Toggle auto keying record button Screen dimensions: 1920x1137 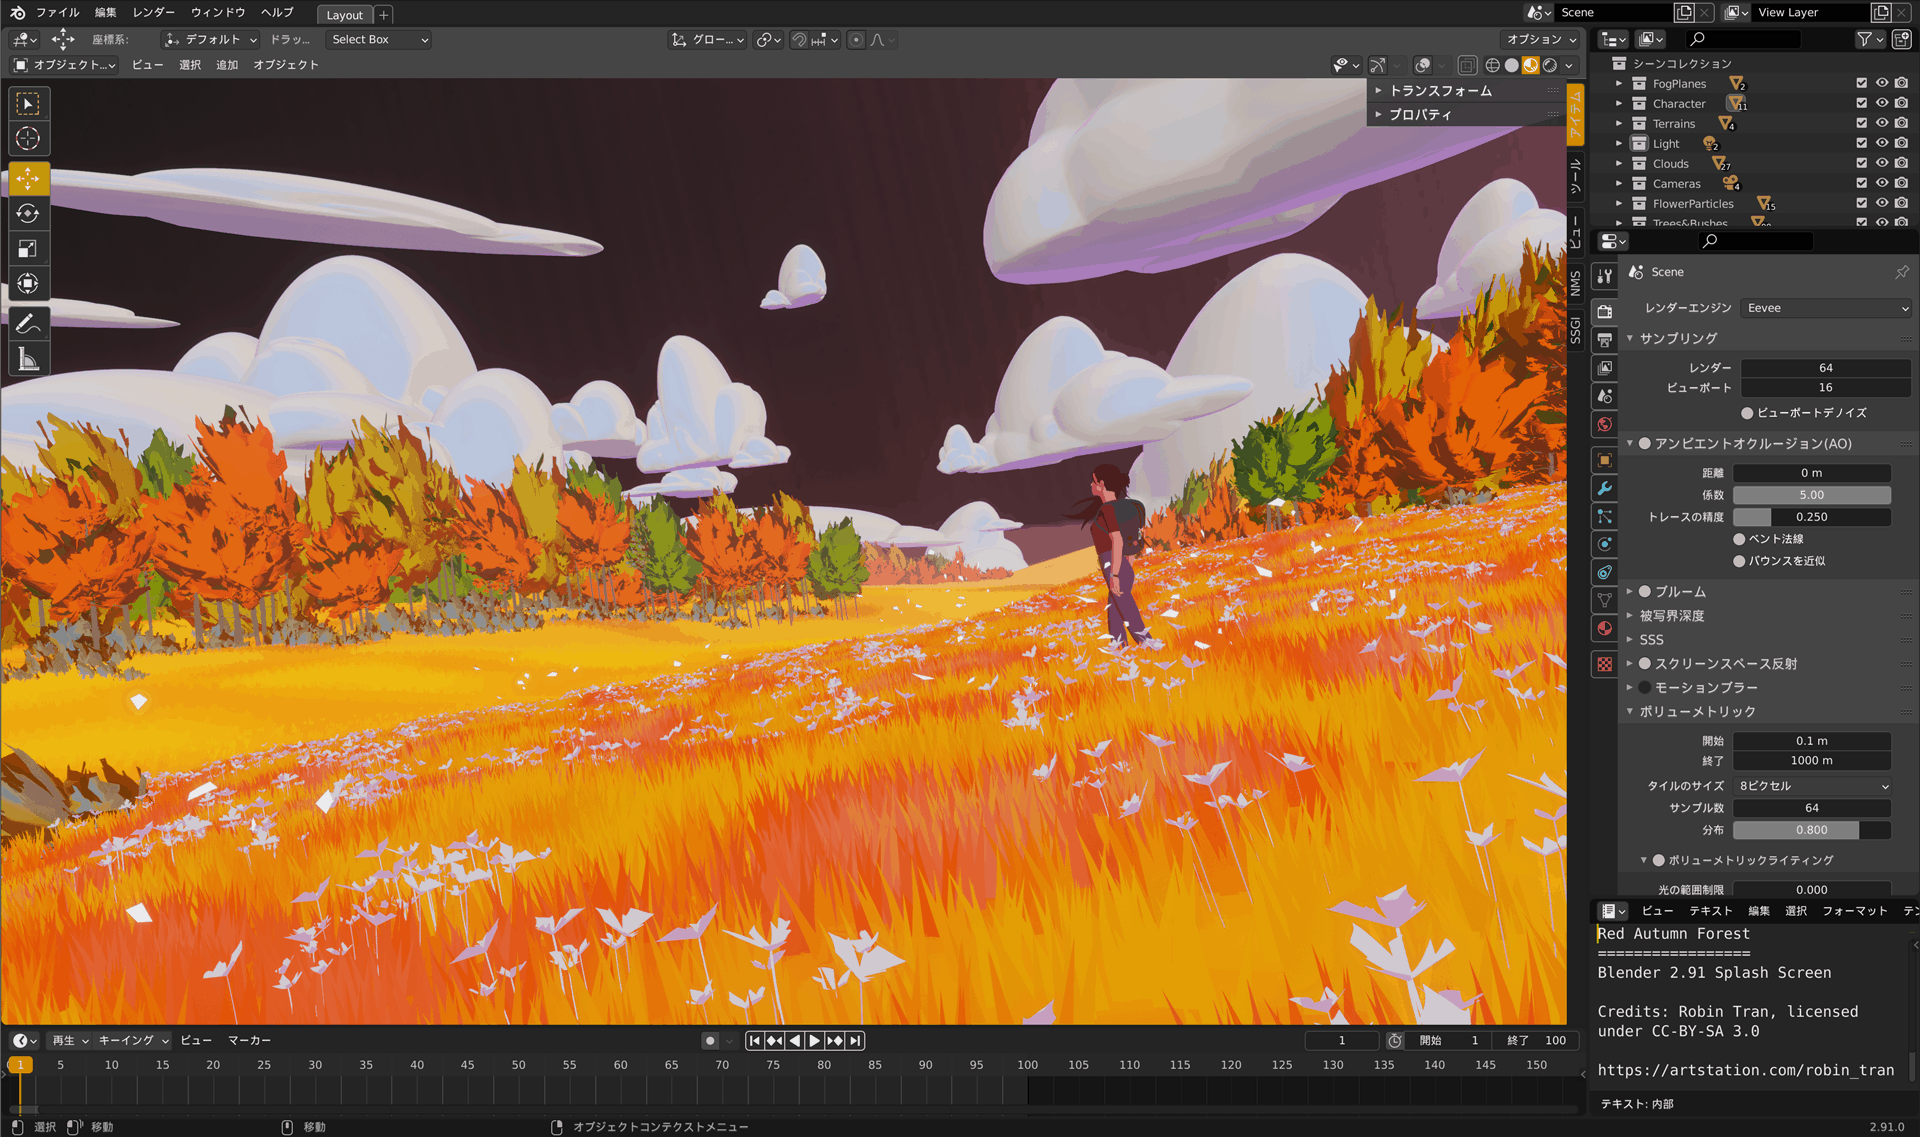(710, 1041)
